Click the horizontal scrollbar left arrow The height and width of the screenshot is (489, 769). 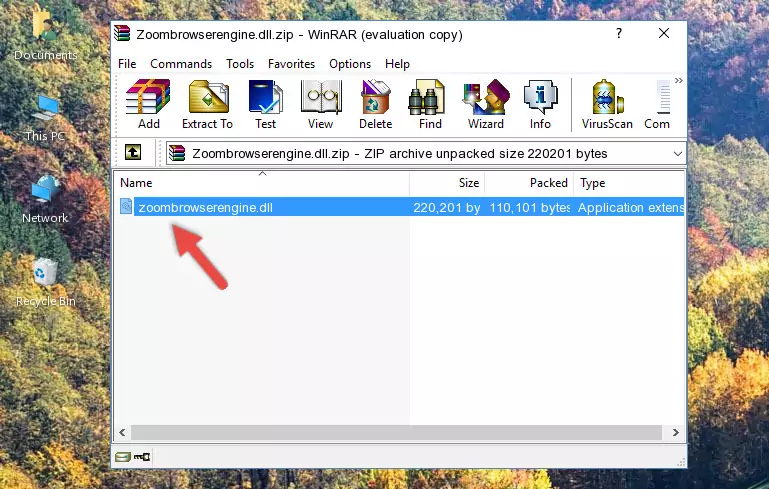123,432
